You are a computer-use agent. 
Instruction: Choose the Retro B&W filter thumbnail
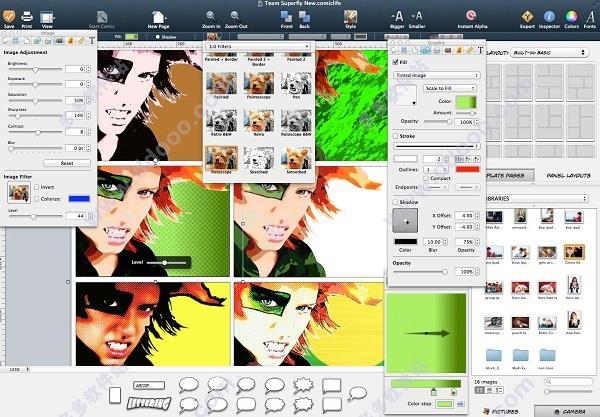click(221, 123)
